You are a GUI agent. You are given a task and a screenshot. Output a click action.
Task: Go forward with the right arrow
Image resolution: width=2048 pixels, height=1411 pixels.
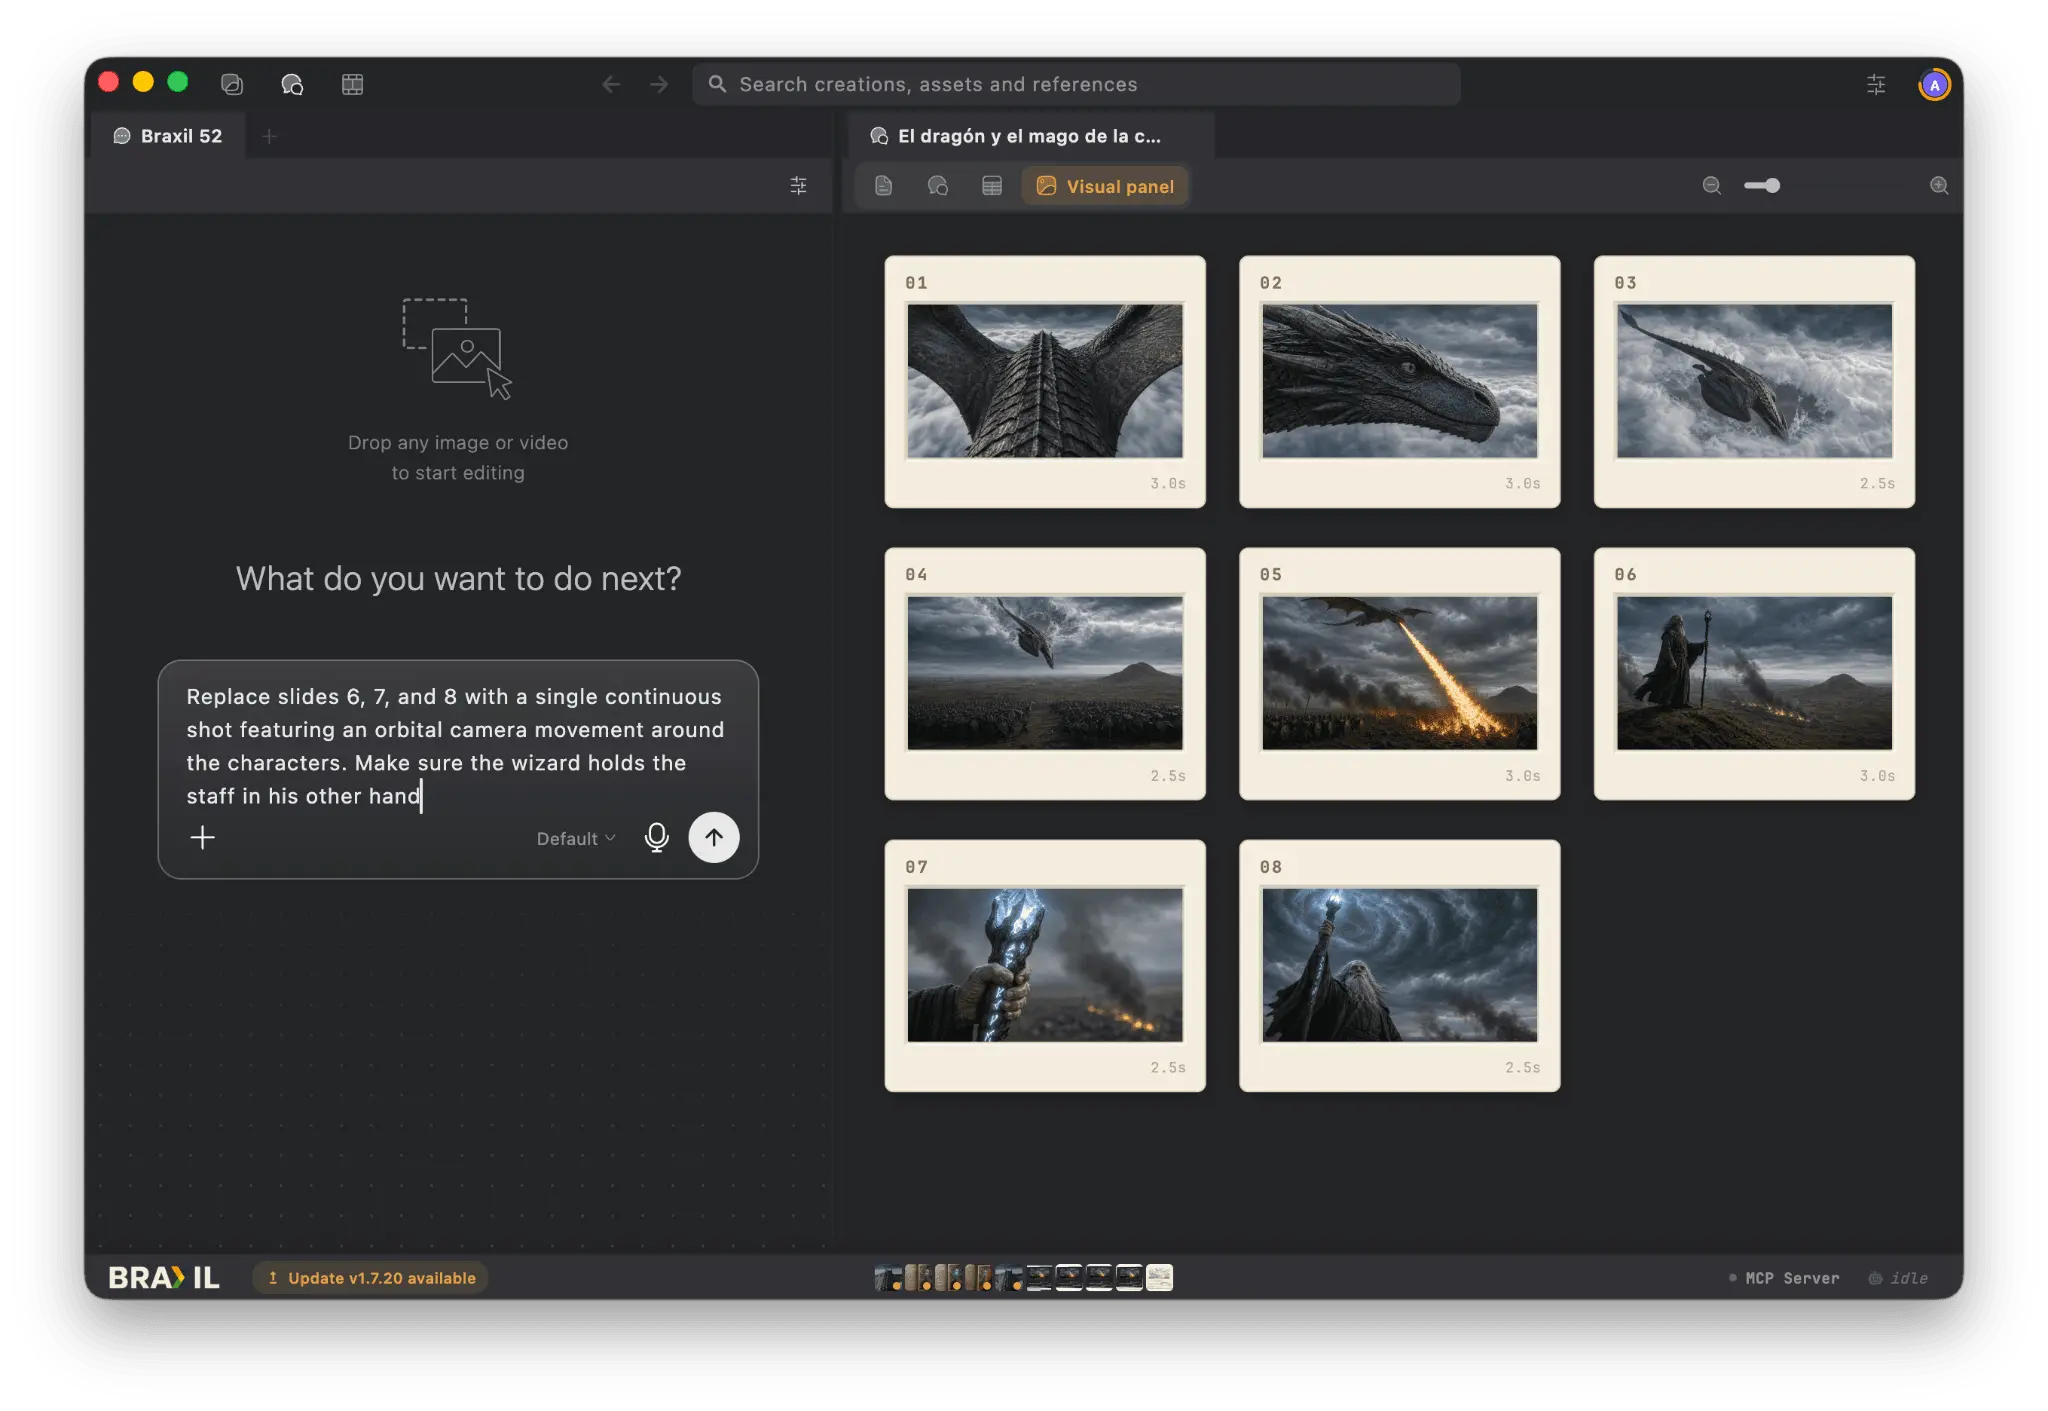[659, 85]
